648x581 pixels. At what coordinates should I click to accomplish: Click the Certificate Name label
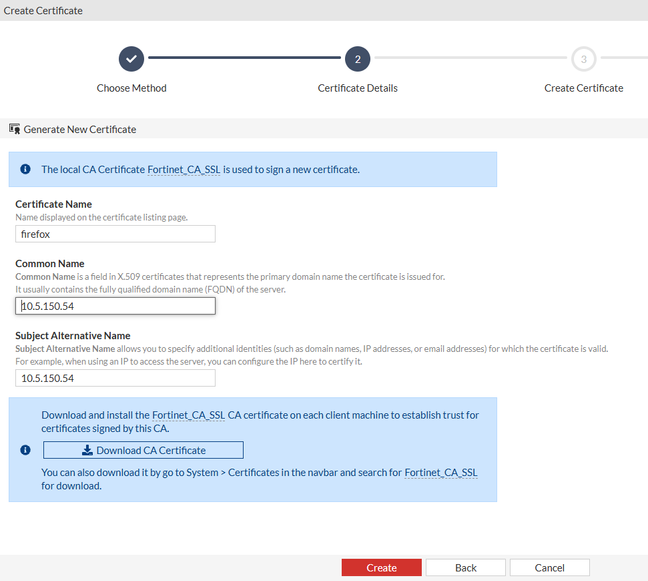coord(54,204)
